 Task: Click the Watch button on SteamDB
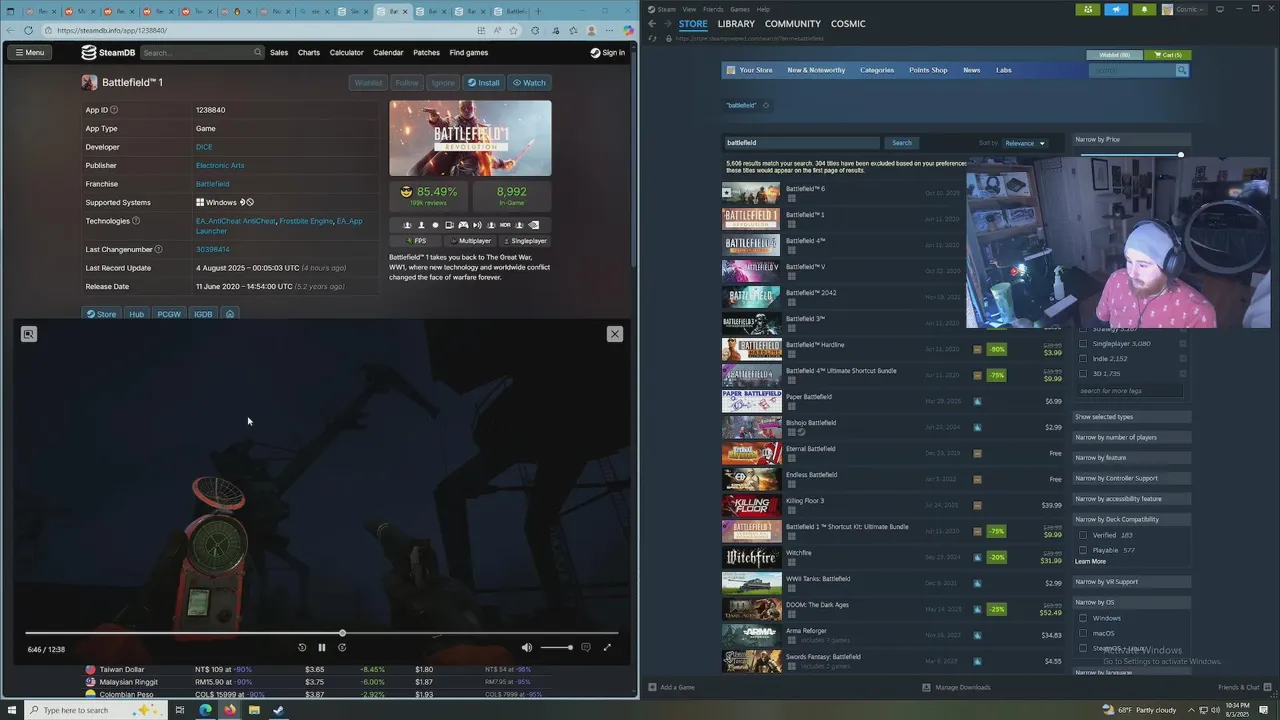pyautogui.click(x=529, y=83)
